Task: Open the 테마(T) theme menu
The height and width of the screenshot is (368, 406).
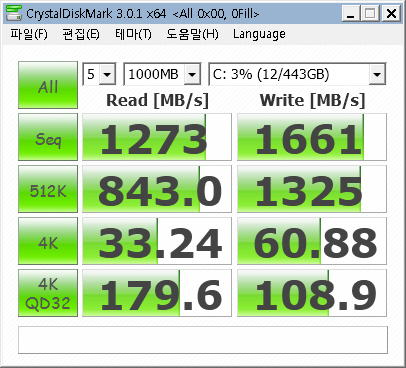Action: 133,34
